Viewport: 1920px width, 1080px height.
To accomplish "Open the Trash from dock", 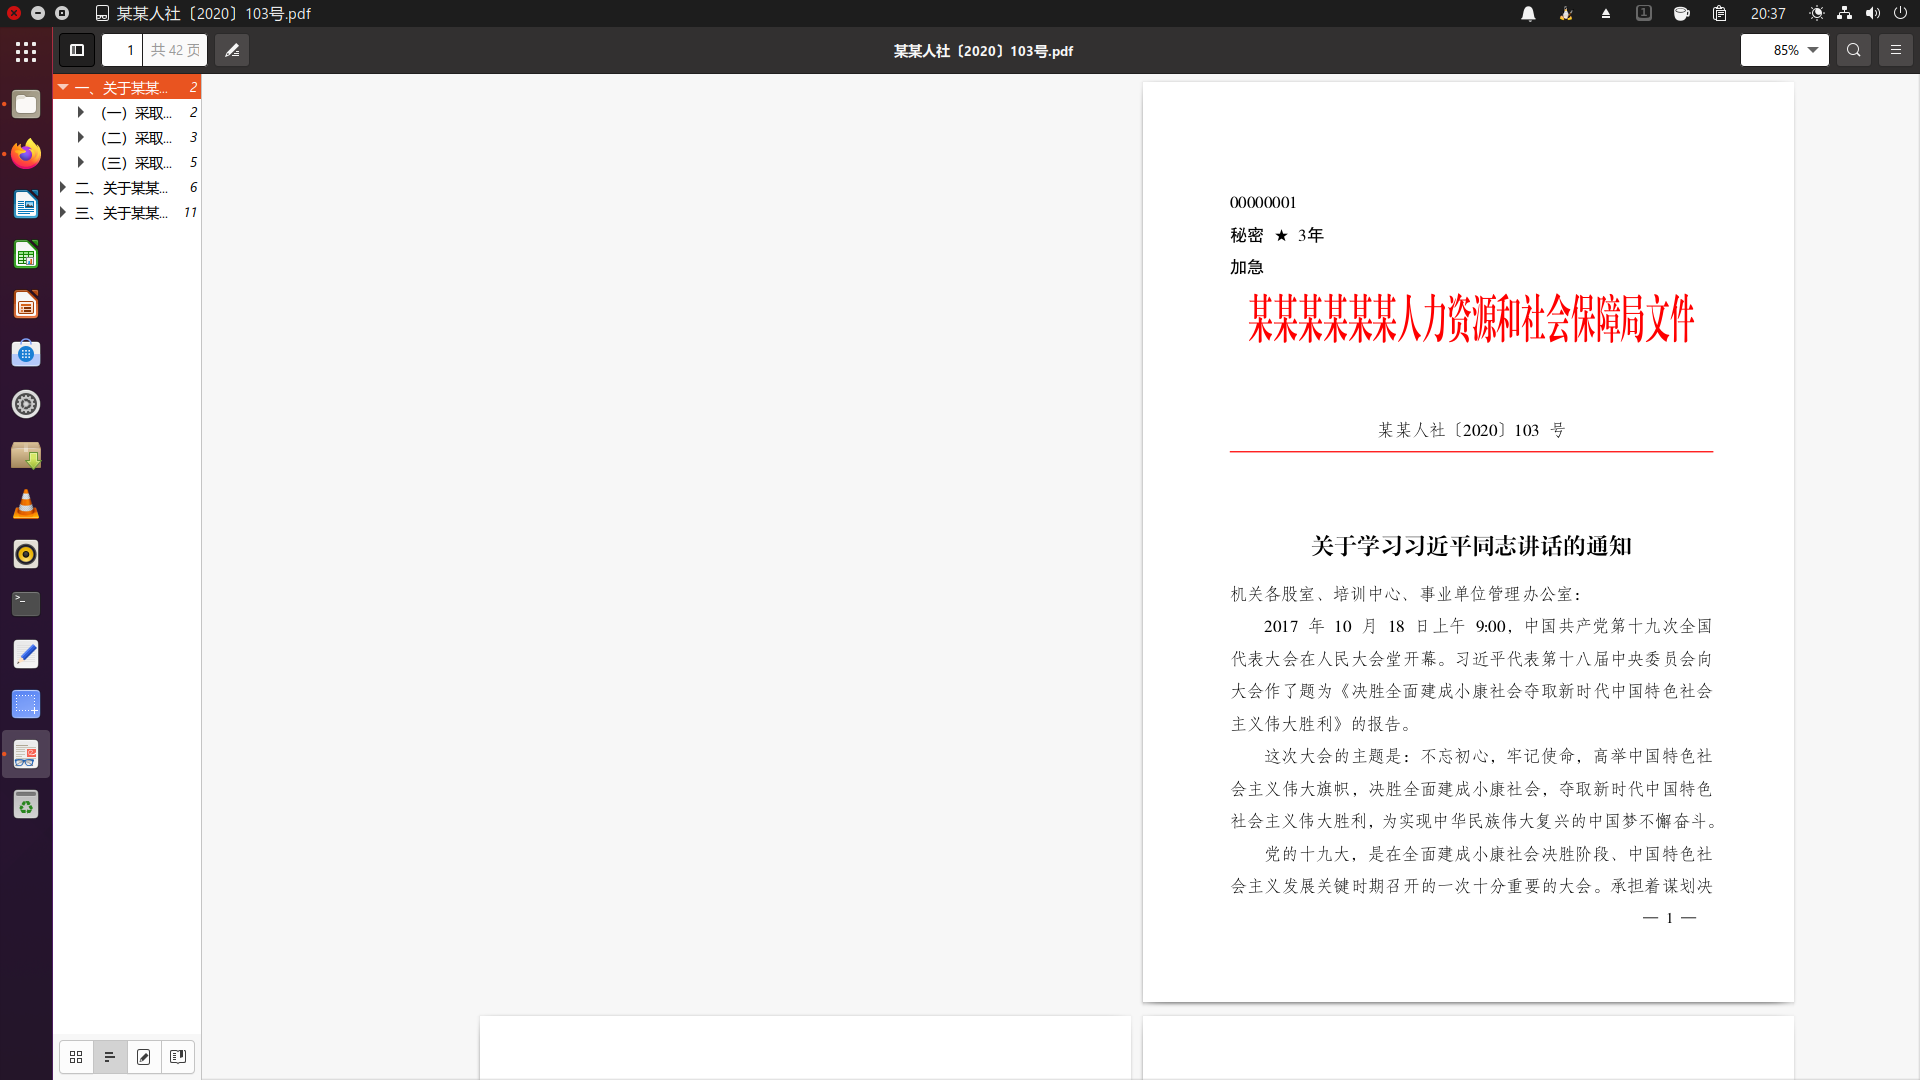I will pyautogui.click(x=26, y=804).
